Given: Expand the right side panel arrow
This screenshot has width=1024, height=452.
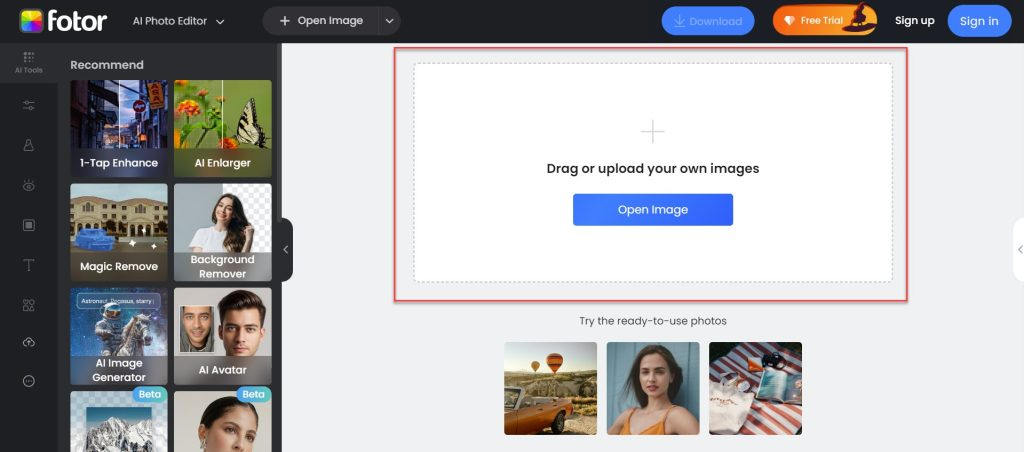Looking at the screenshot, I should pos(1019,249).
